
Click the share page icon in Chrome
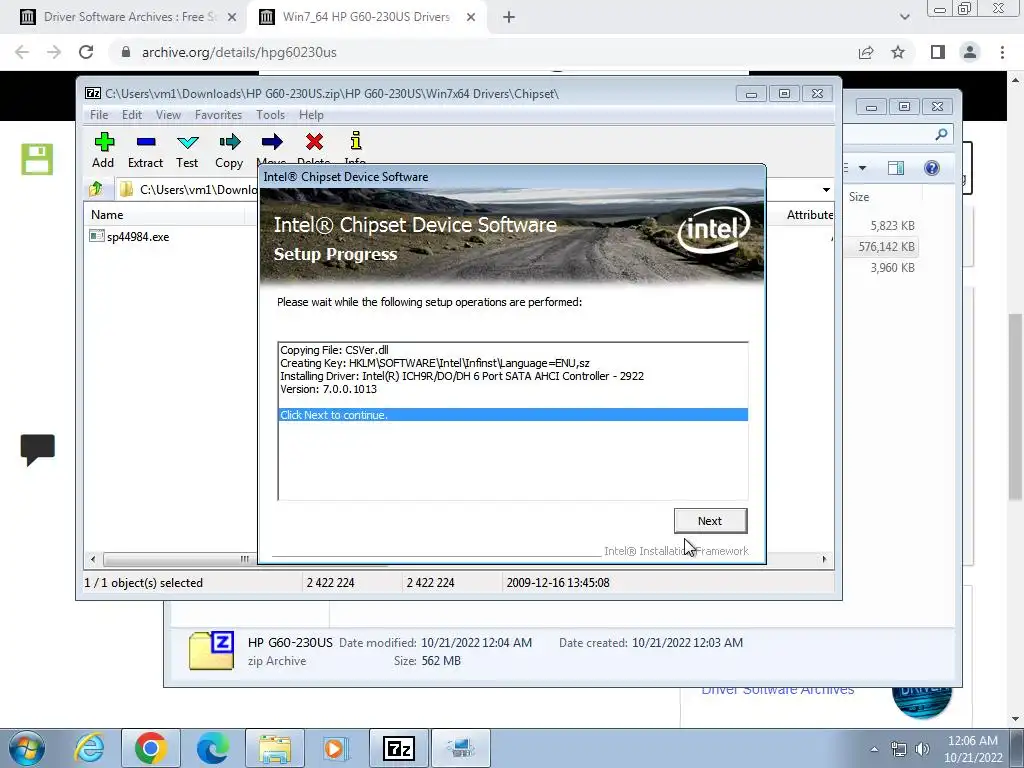tap(866, 52)
